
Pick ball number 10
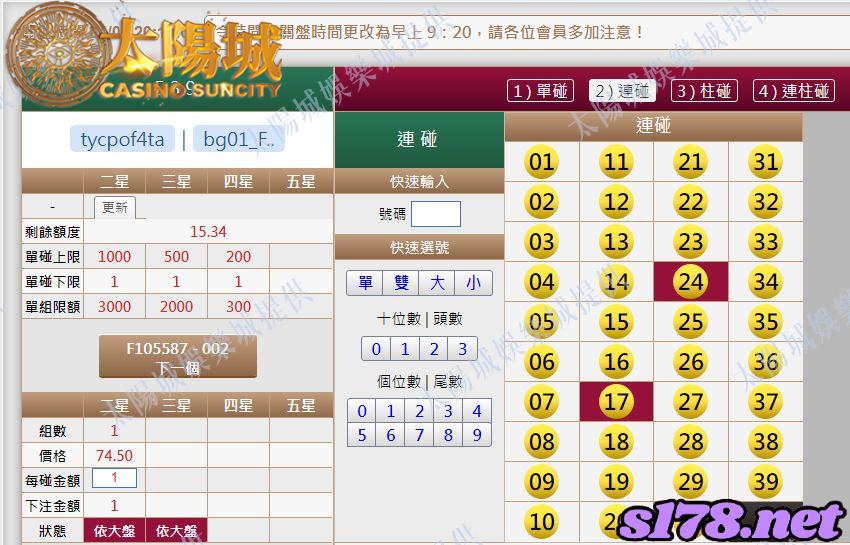pos(542,522)
